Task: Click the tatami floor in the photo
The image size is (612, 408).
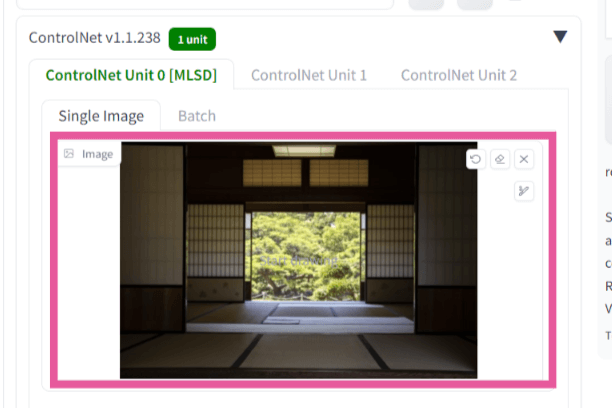Action: click(x=298, y=351)
